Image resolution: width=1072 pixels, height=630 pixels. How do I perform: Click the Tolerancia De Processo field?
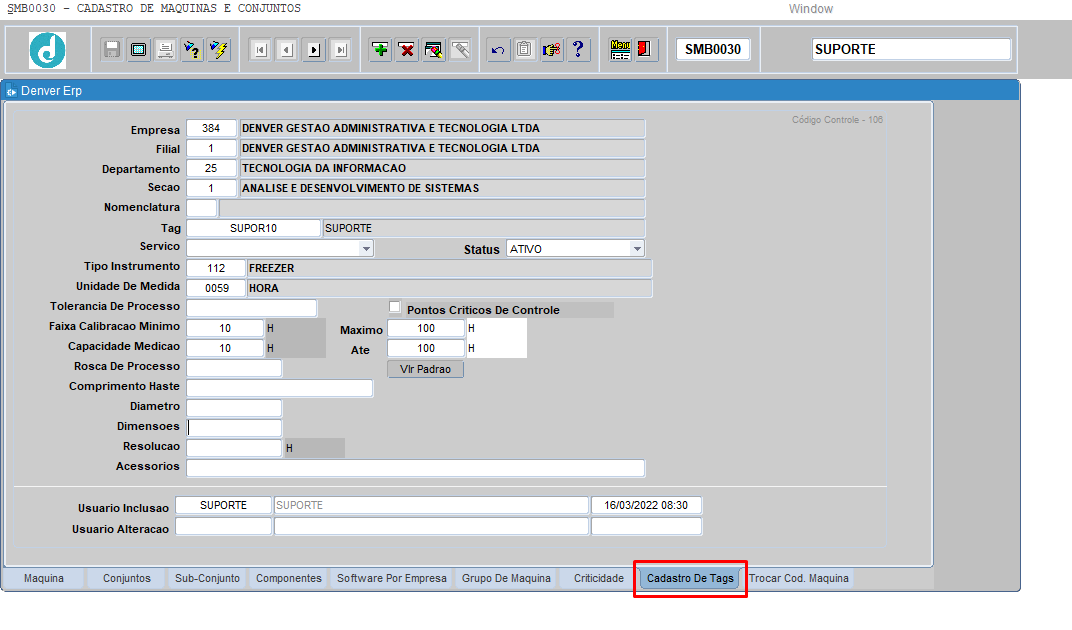pyautogui.click(x=252, y=308)
